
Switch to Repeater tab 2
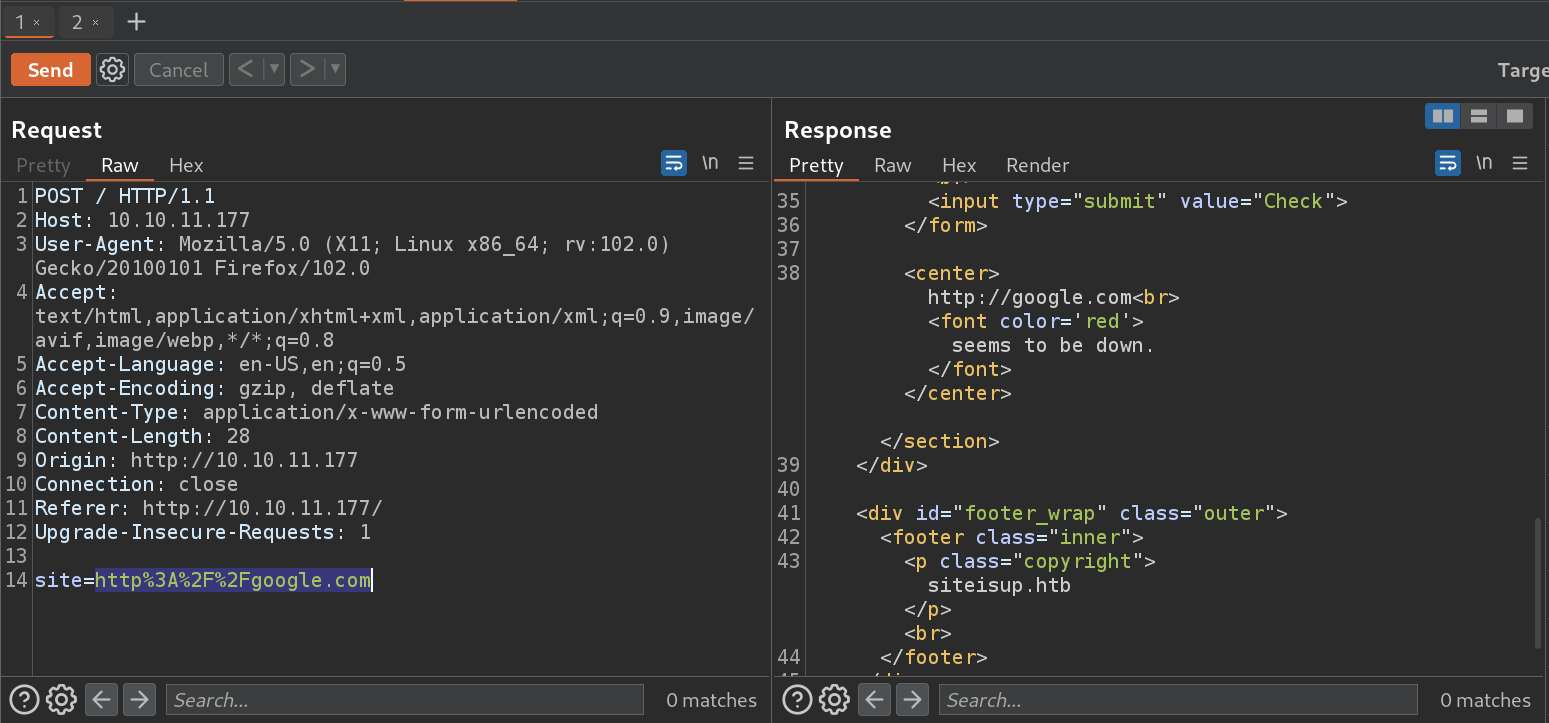tap(77, 21)
